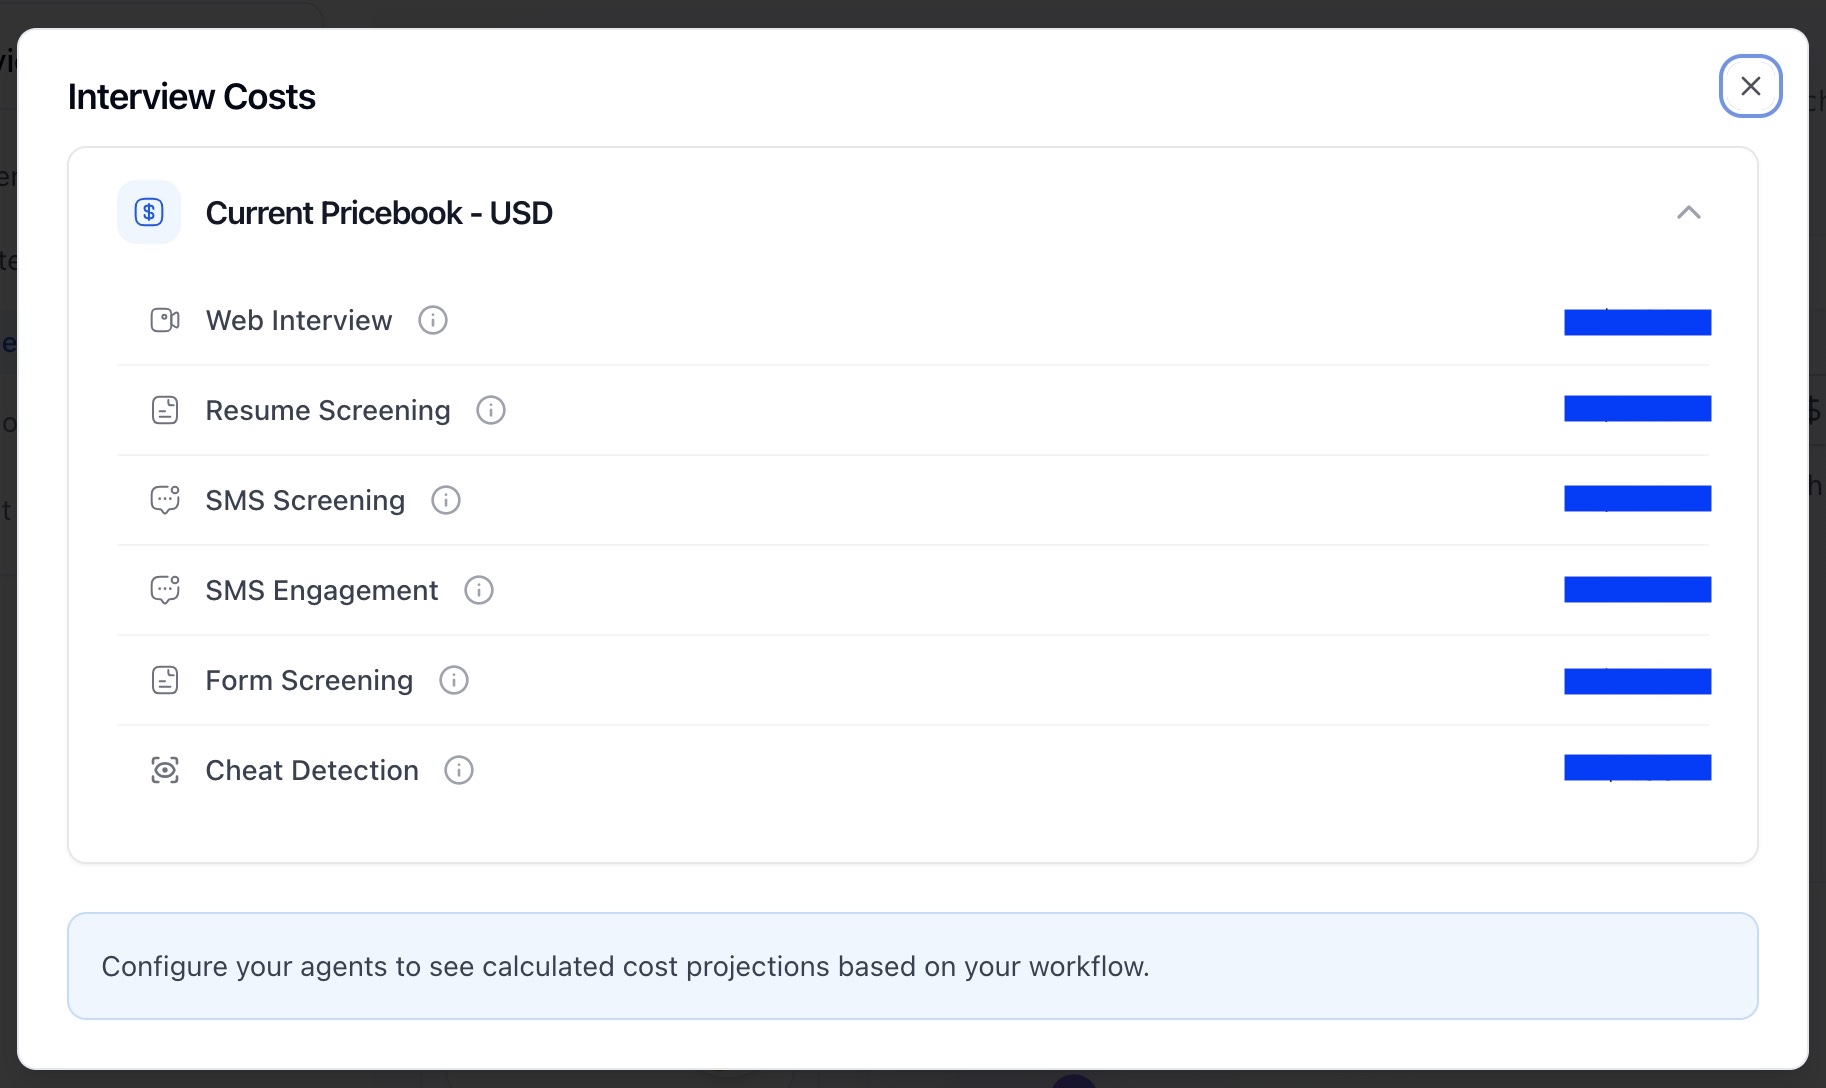Viewport: 1826px width, 1088px height.
Task: Show info for Resume Screening
Action: 491,410
